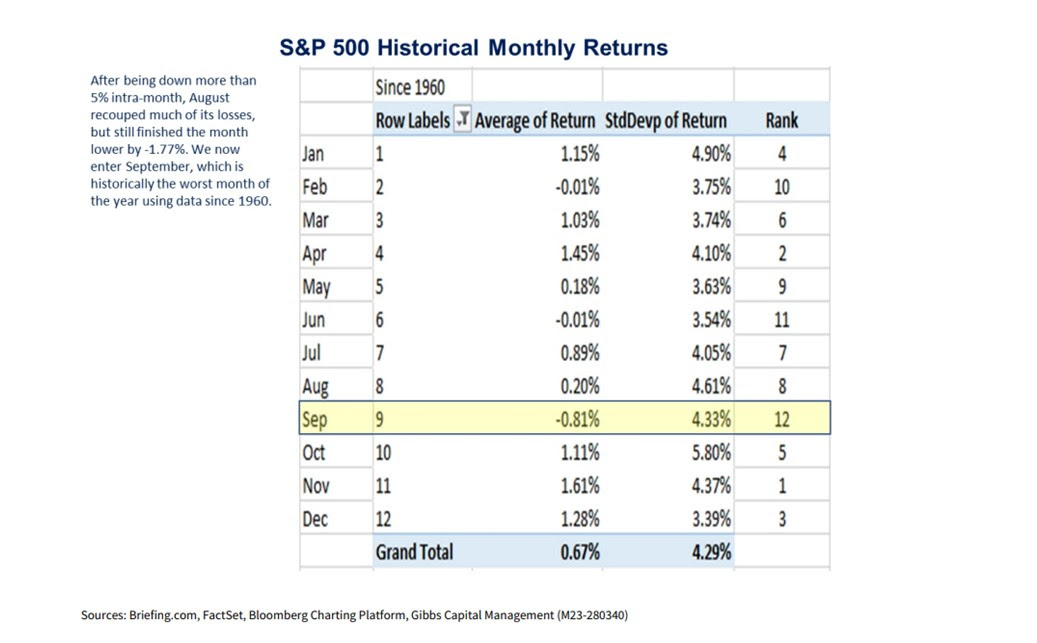1037x643 pixels.
Task: Click the Sources footnote text
Action: click(354, 615)
